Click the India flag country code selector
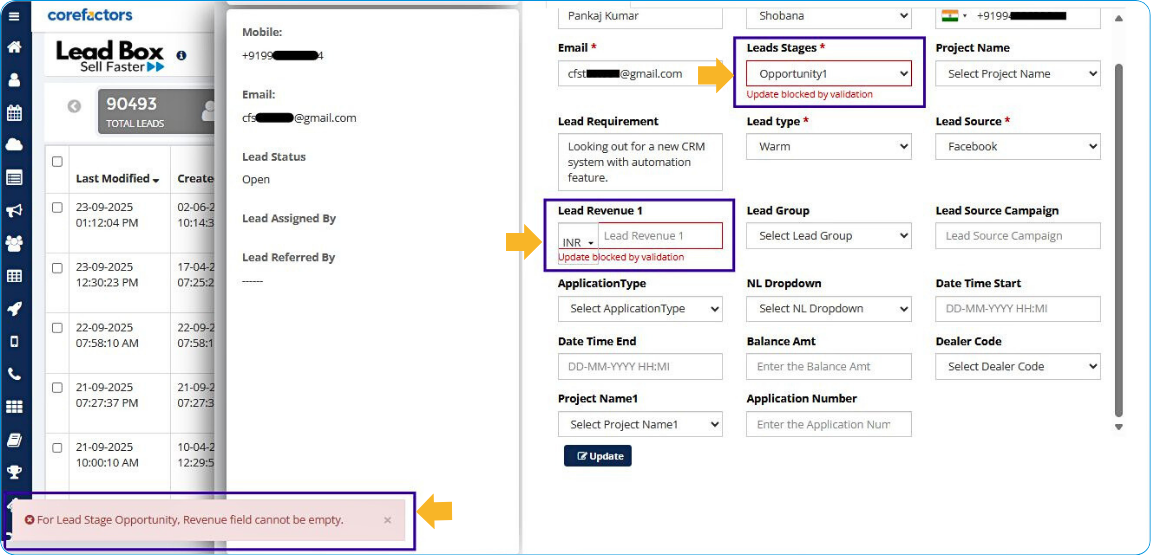The width and height of the screenshot is (1151, 556). tap(954, 15)
